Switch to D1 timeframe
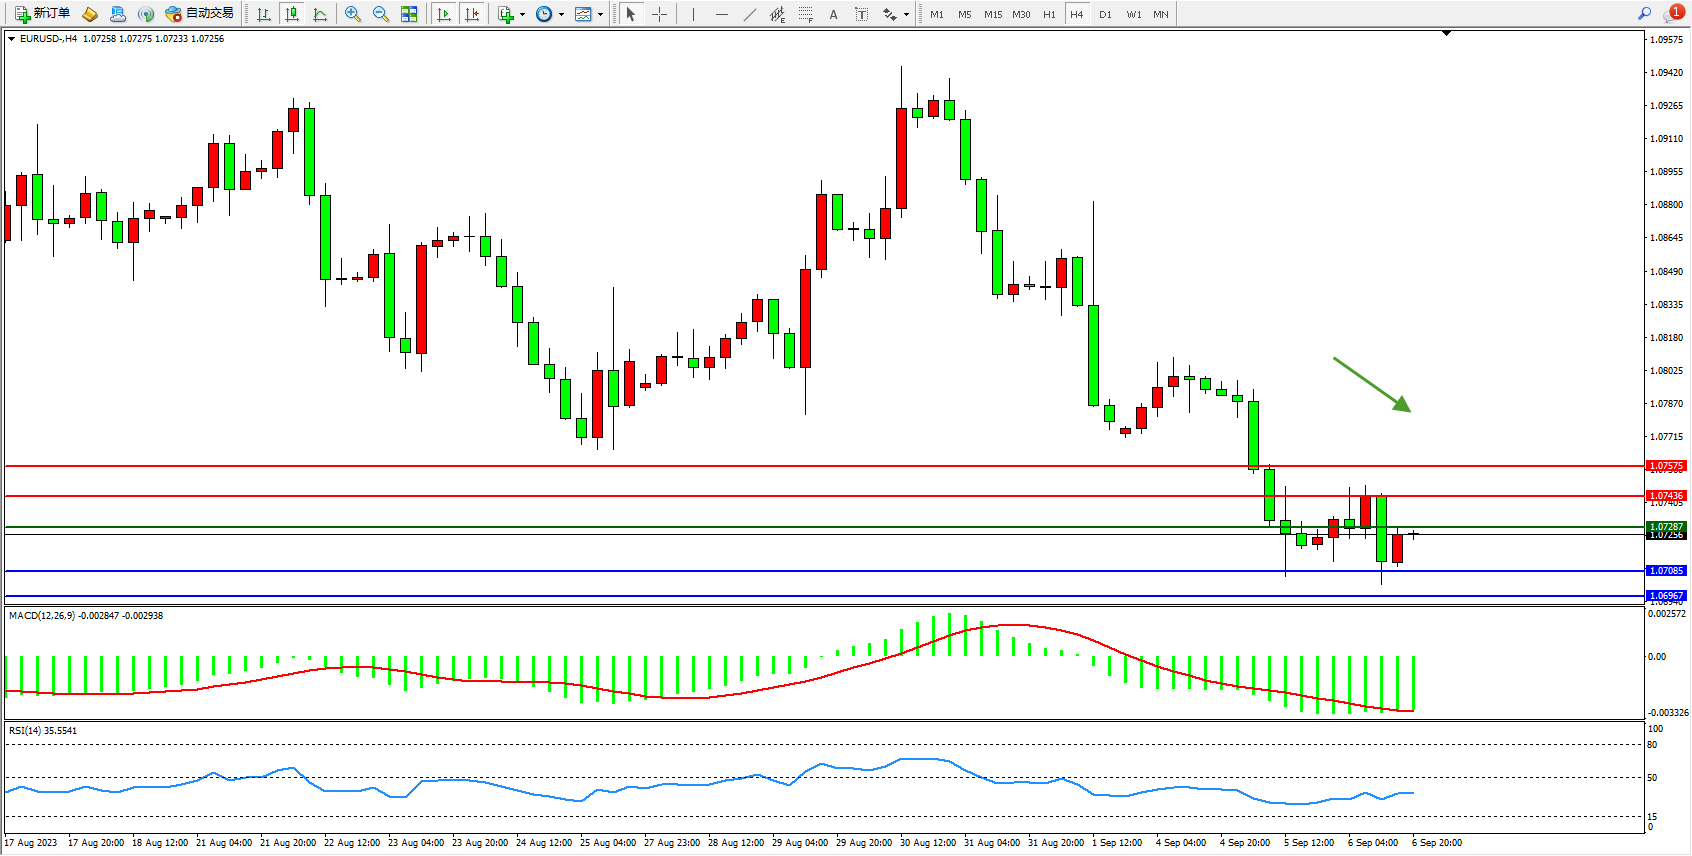Screen dimensions: 1692x856 [x=1105, y=14]
